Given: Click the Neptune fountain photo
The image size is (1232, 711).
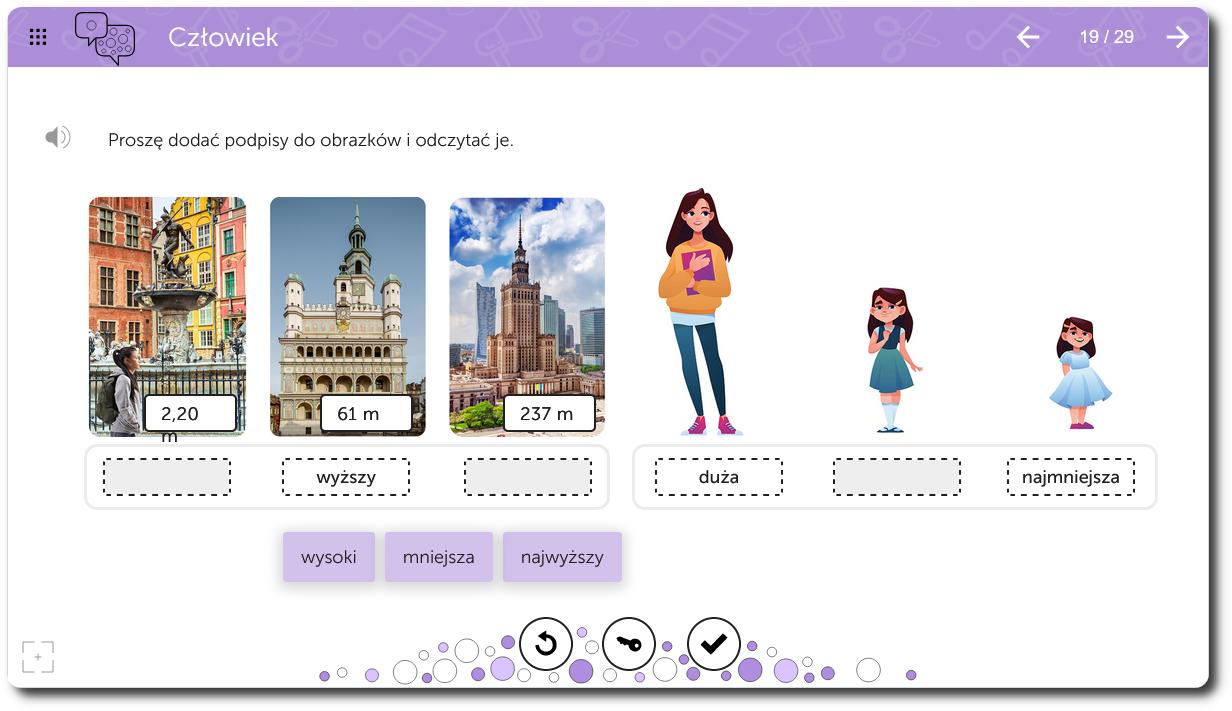Looking at the screenshot, I should click(x=167, y=317).
